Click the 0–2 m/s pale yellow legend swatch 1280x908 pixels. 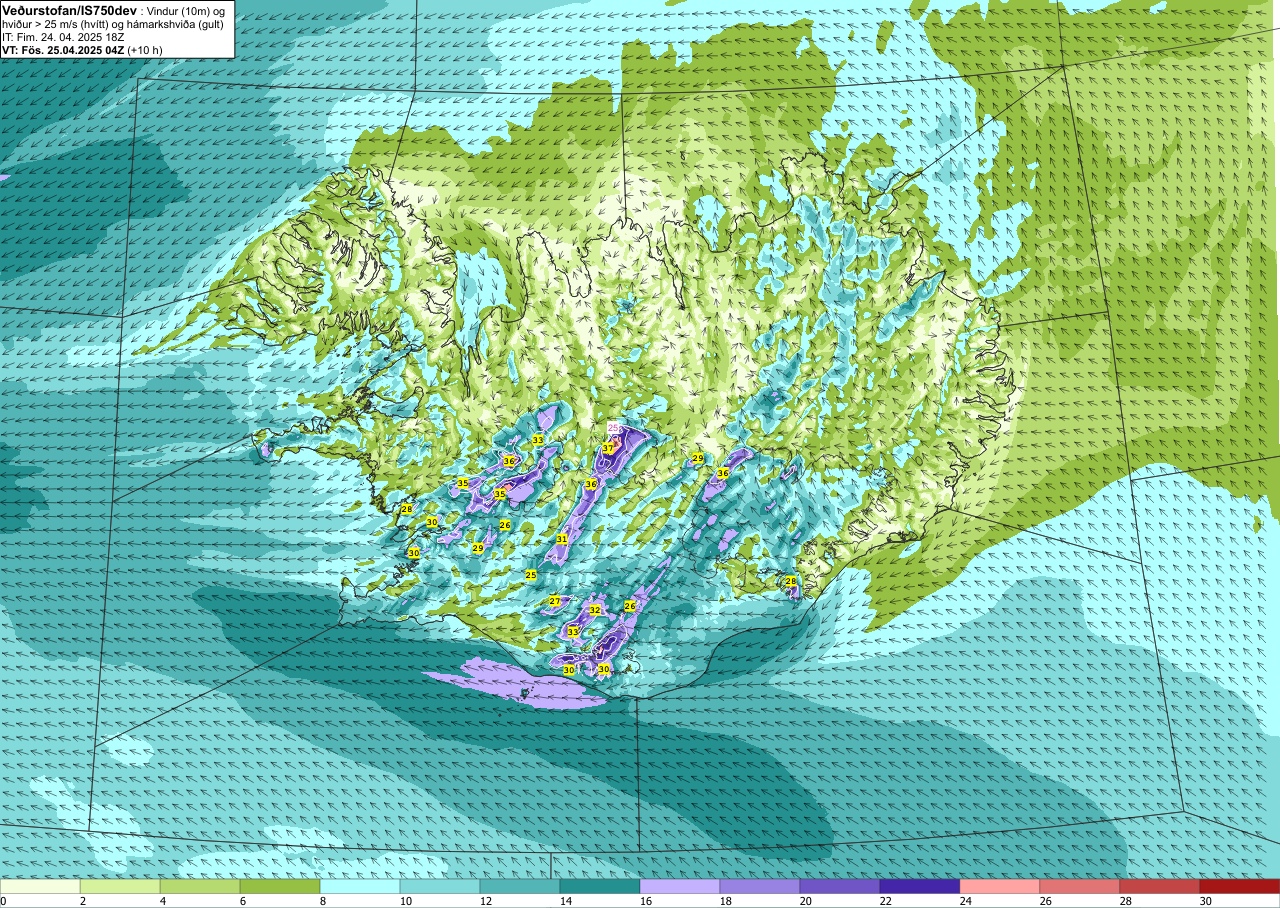coord(40,886)
